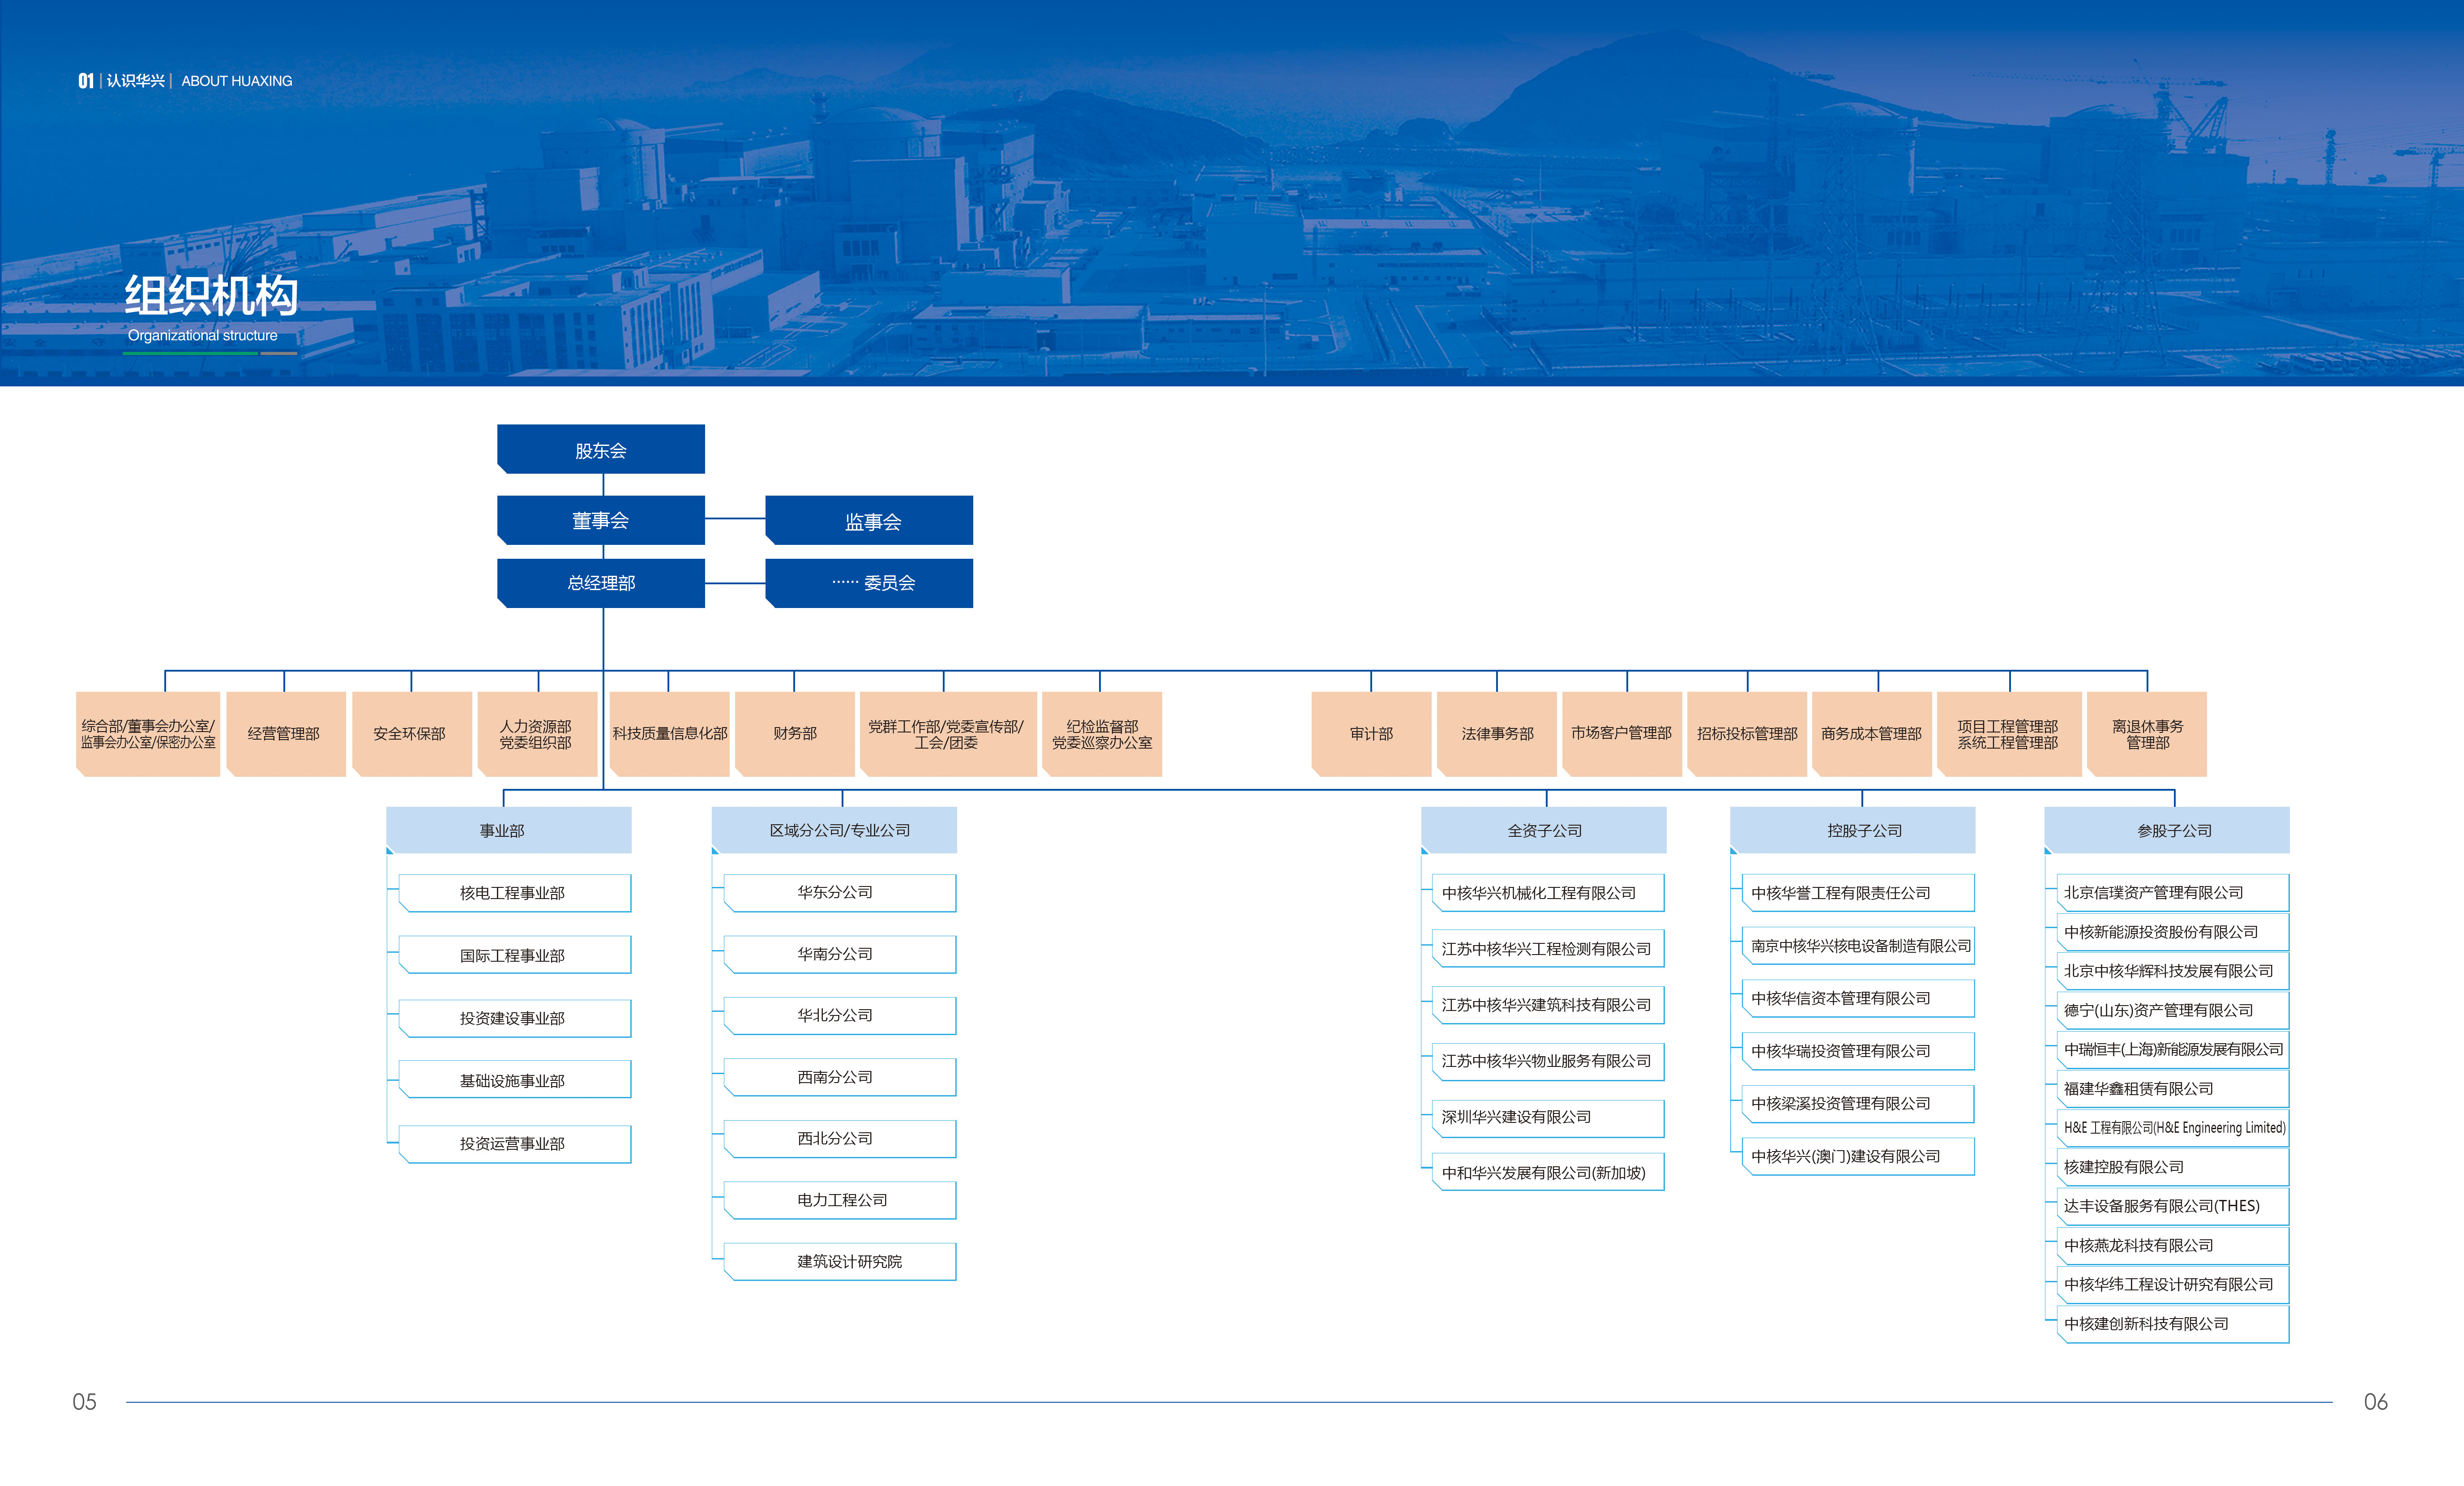Click 江苏中核华兴建筑科技有限公司
Screen dimensions: 2464x1486
click(1549, 1005)
